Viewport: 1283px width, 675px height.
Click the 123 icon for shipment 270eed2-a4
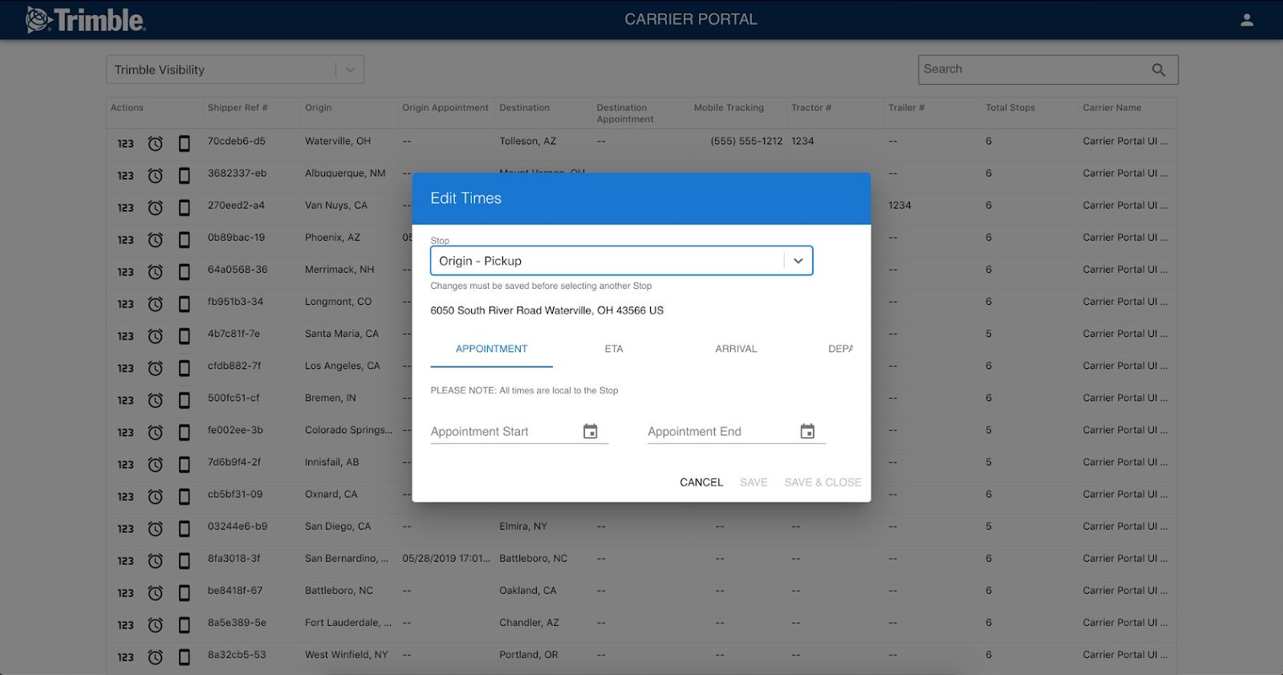pos(125,207)
